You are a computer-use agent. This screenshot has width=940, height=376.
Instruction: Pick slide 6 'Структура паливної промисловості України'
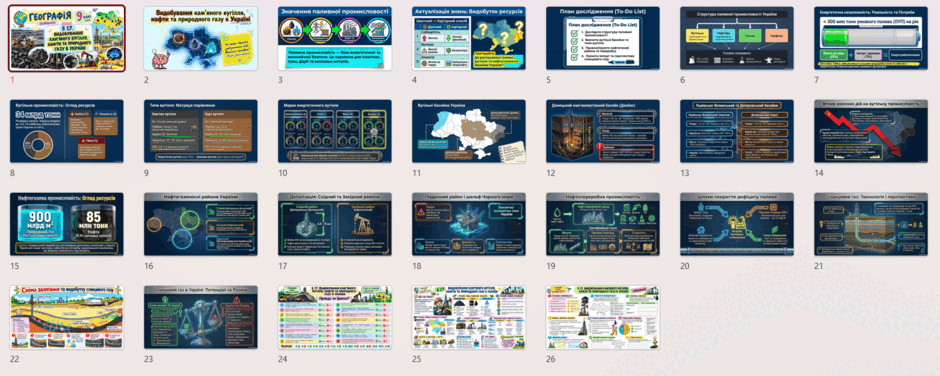click(x=737, y=38)
